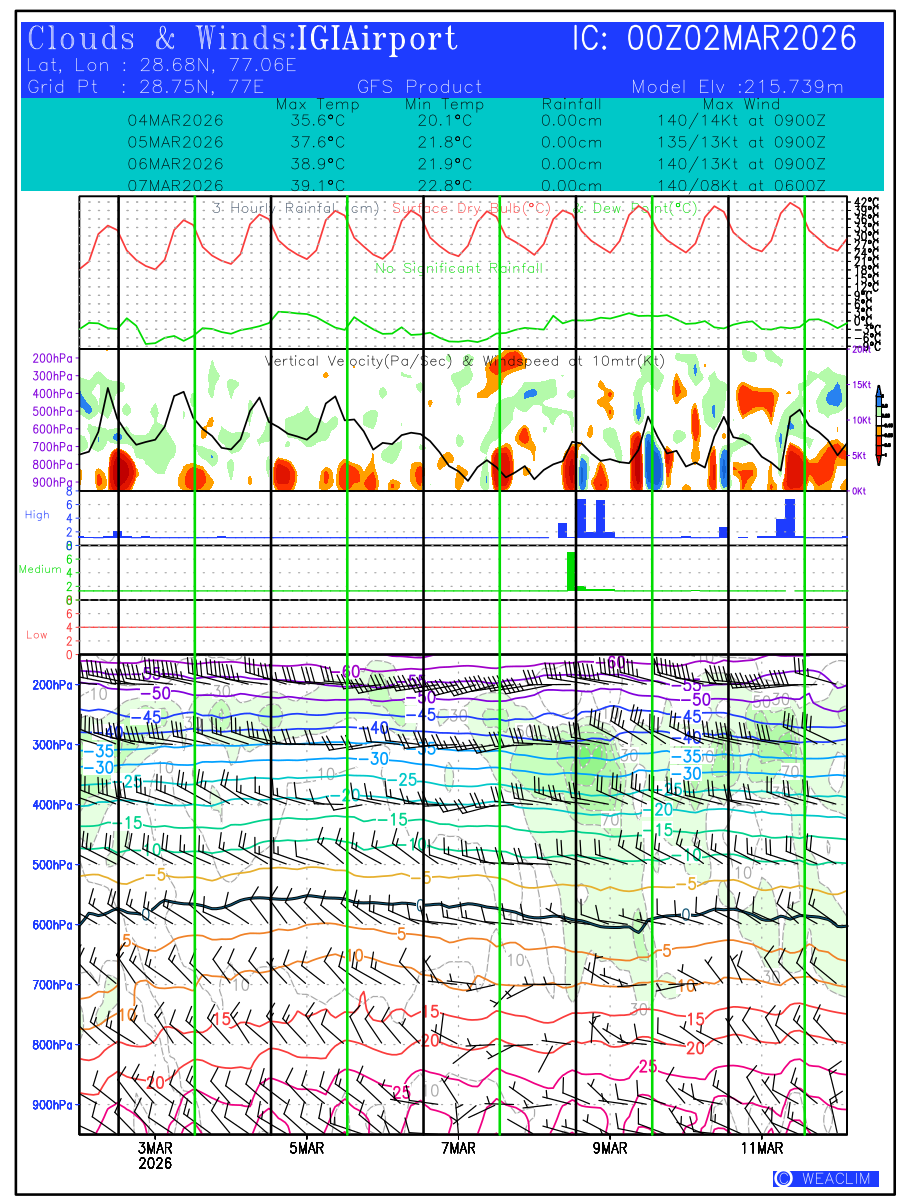The width and height of the screenshot is (900, 1200).
Task: Select the 'High' cloud panel label
Action: click(x=37, y=515)
